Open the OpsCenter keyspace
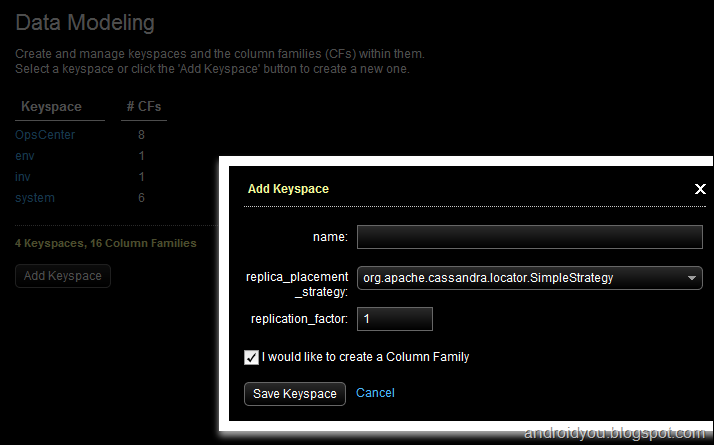The image size is (714, 445). 45,134
